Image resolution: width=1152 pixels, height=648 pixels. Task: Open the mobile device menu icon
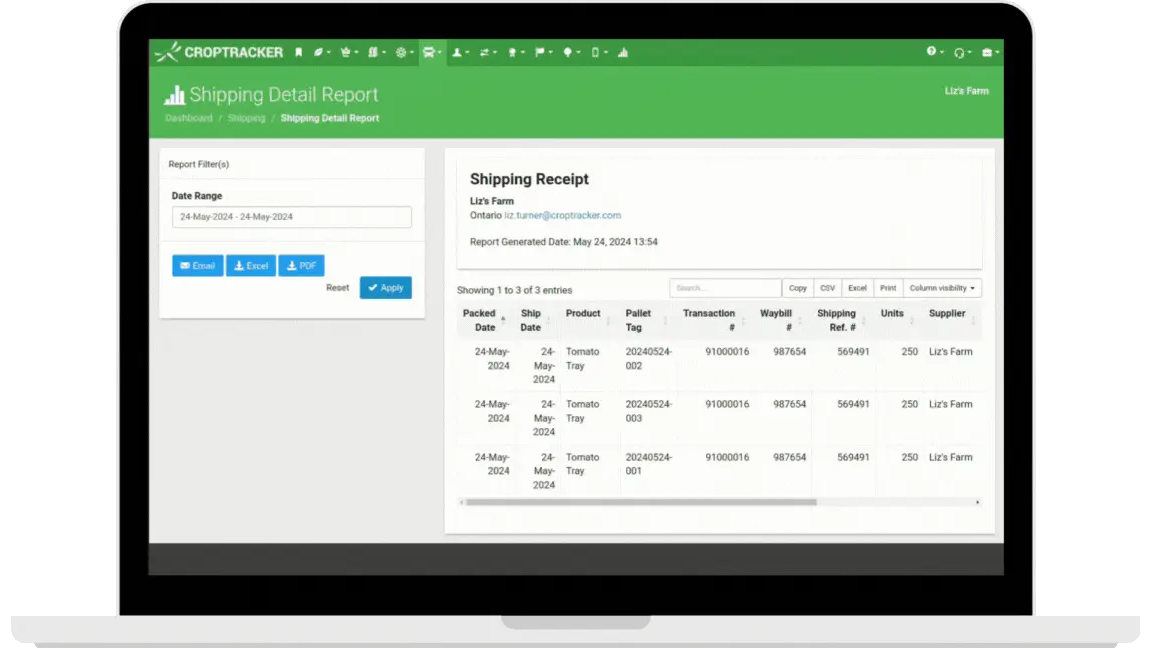click(598, 52)
